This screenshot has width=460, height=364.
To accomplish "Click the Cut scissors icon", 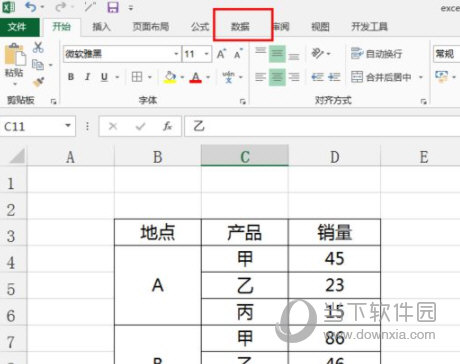I will pos(38,47).
